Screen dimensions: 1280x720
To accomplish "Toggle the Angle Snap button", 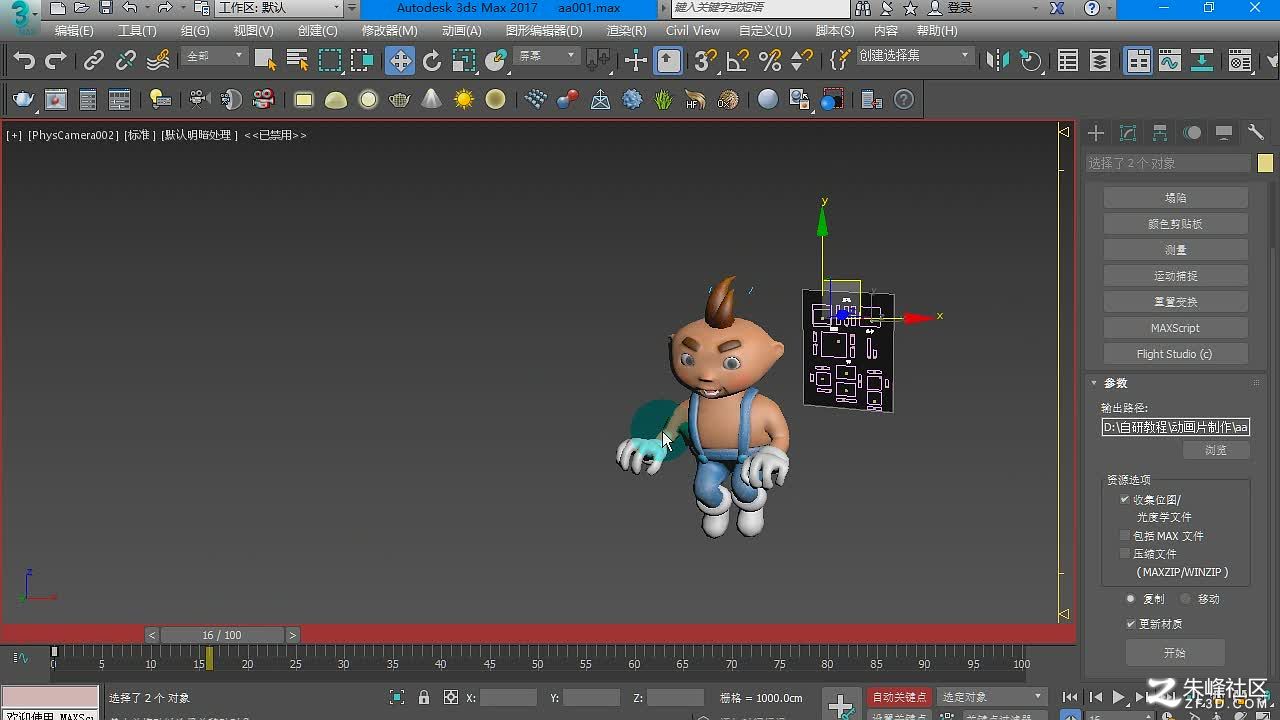I will pyautogui.click(x=738, y=61).
